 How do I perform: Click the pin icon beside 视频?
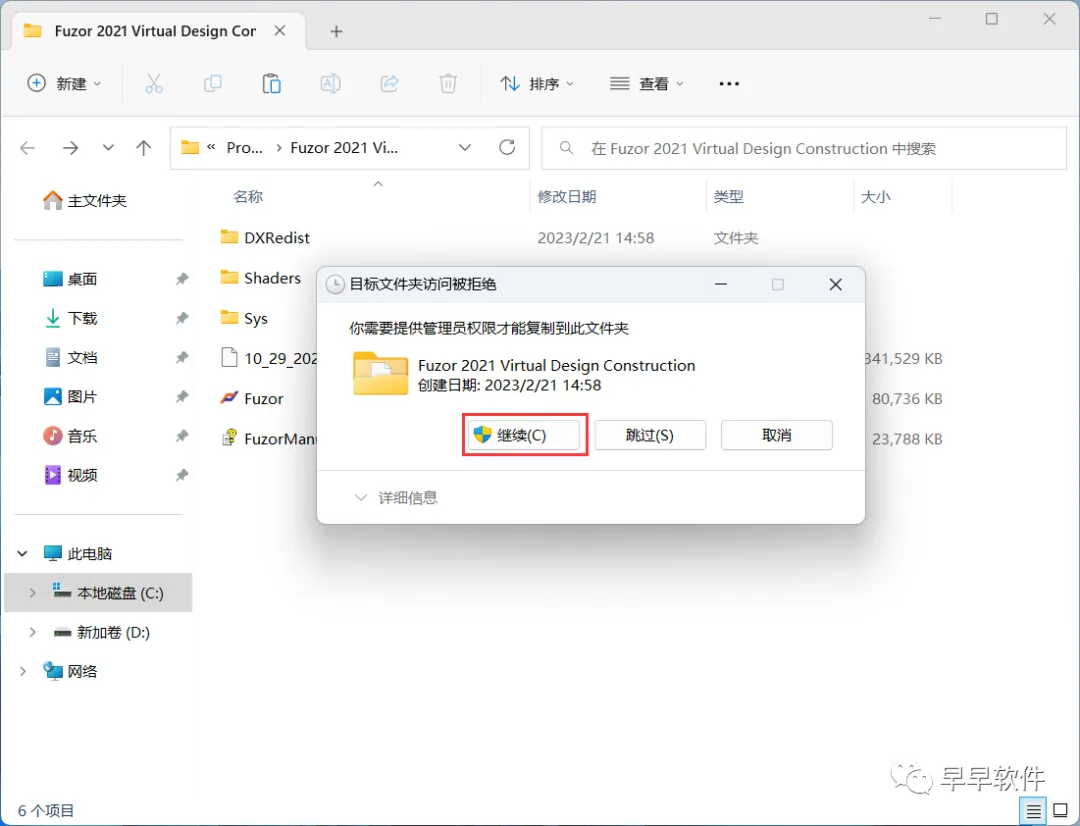click(182, 475)
